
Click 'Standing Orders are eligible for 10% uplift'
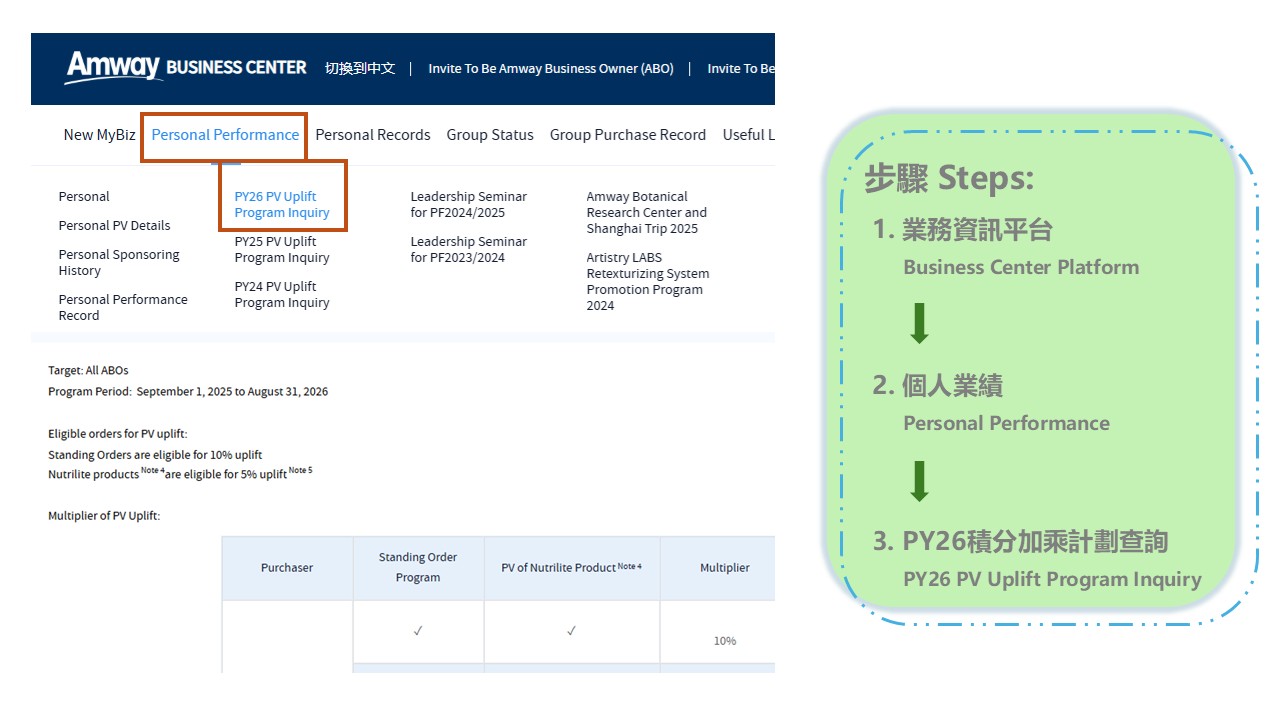tap(155, 455)
